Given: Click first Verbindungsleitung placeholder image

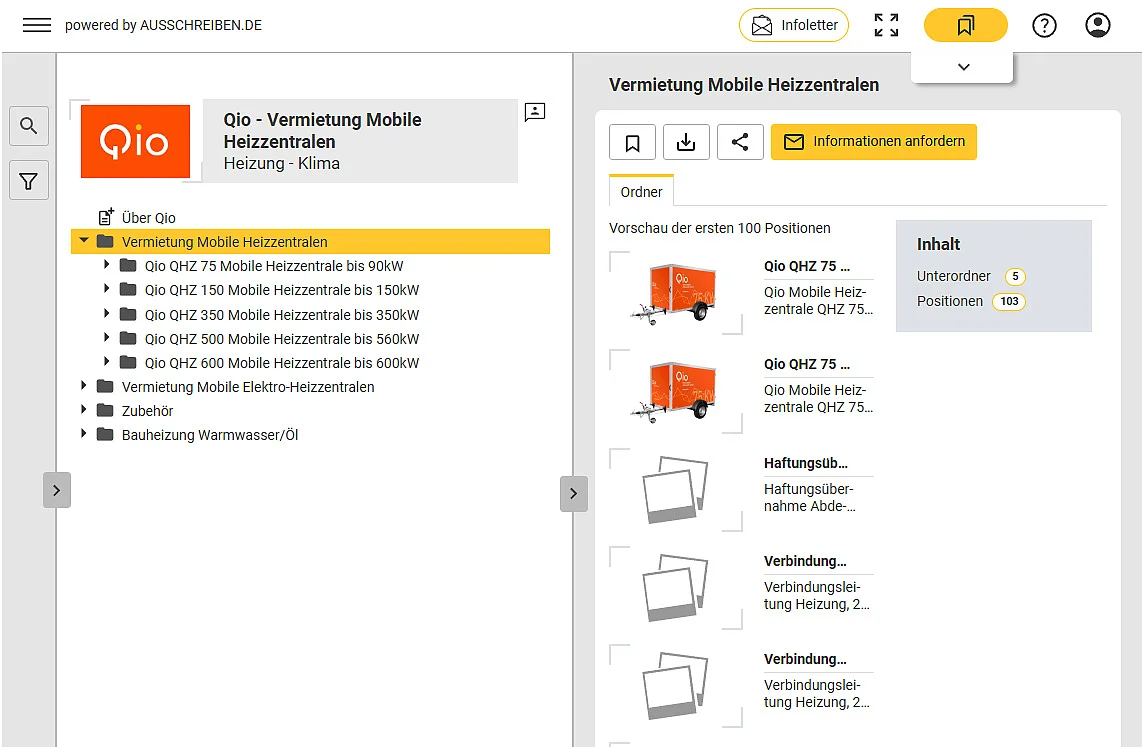Looking at the screenshot, I should (674, 588).
